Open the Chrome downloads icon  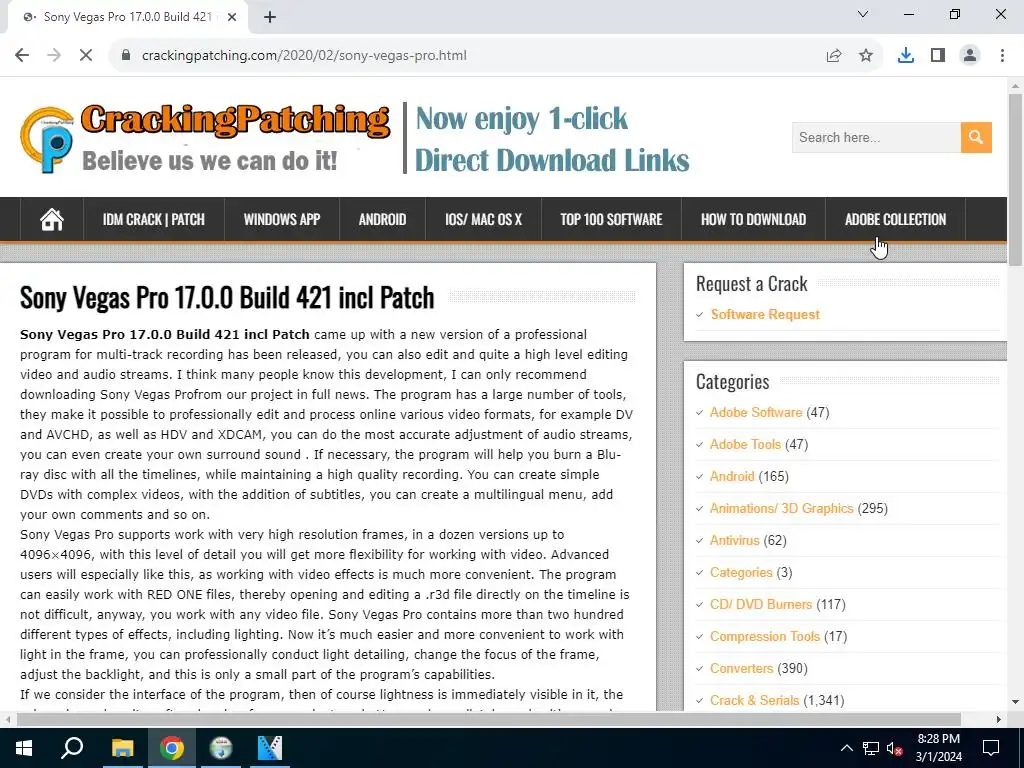pos(906,56)
